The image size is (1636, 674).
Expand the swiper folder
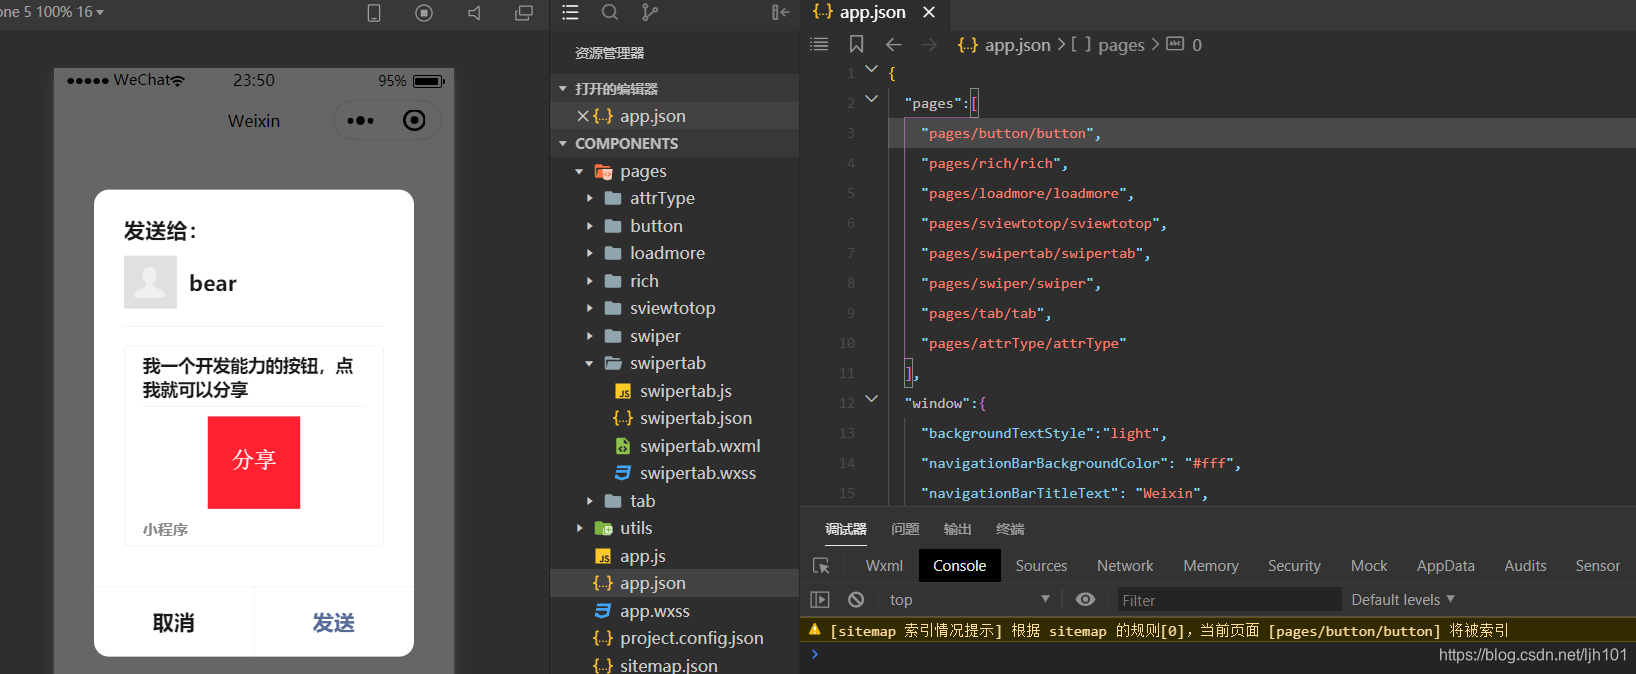pyautogui.click(x=590, y=336)
